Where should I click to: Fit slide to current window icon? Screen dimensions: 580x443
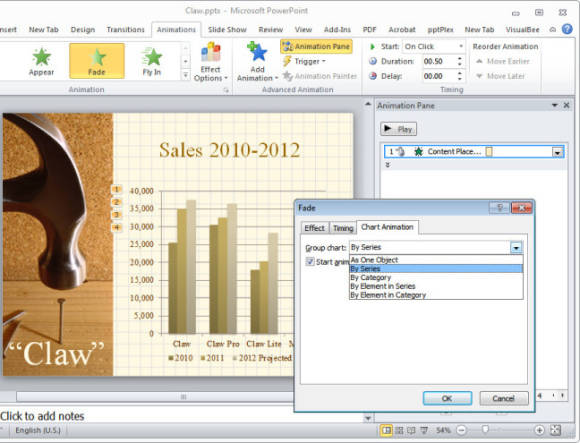click(556, 430)
